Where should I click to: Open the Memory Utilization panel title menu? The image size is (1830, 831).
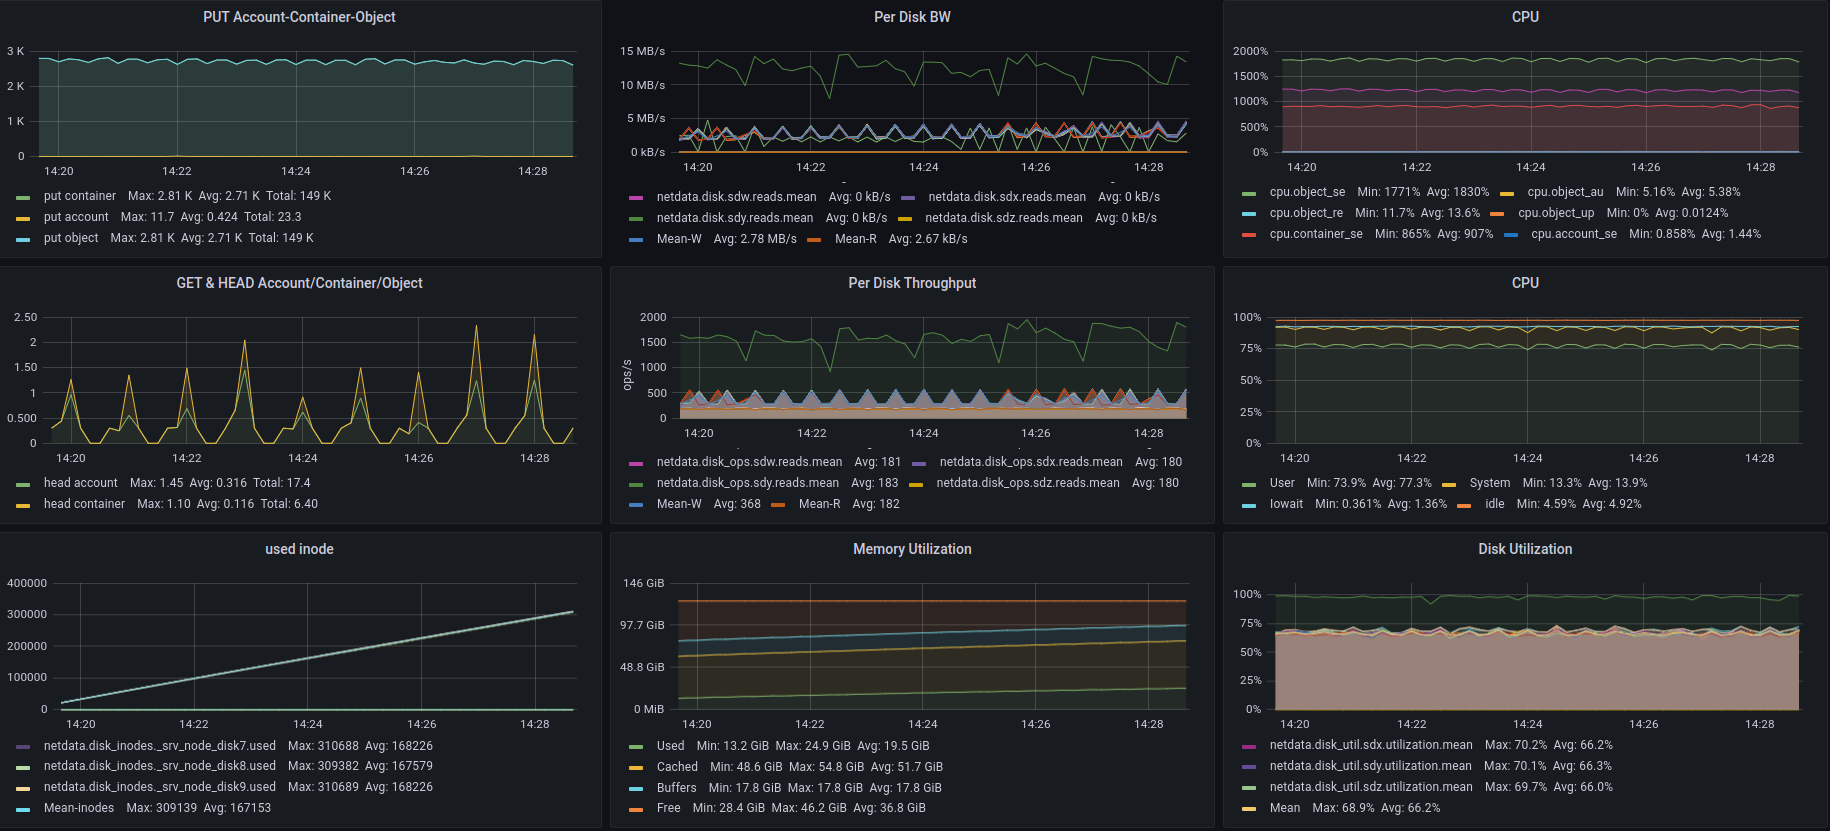[x=912, y=549]
